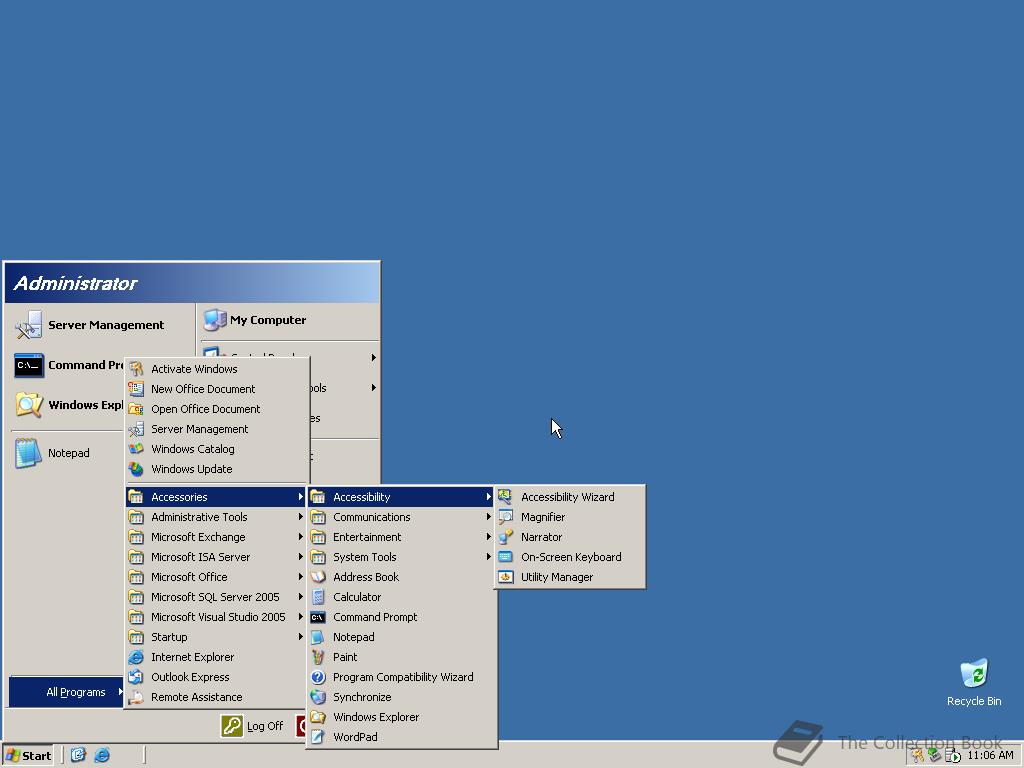This screenshot has width=1024, height=768.
Task: Click the Magnifier magnifying-glass icon
Action: point(505,517)
